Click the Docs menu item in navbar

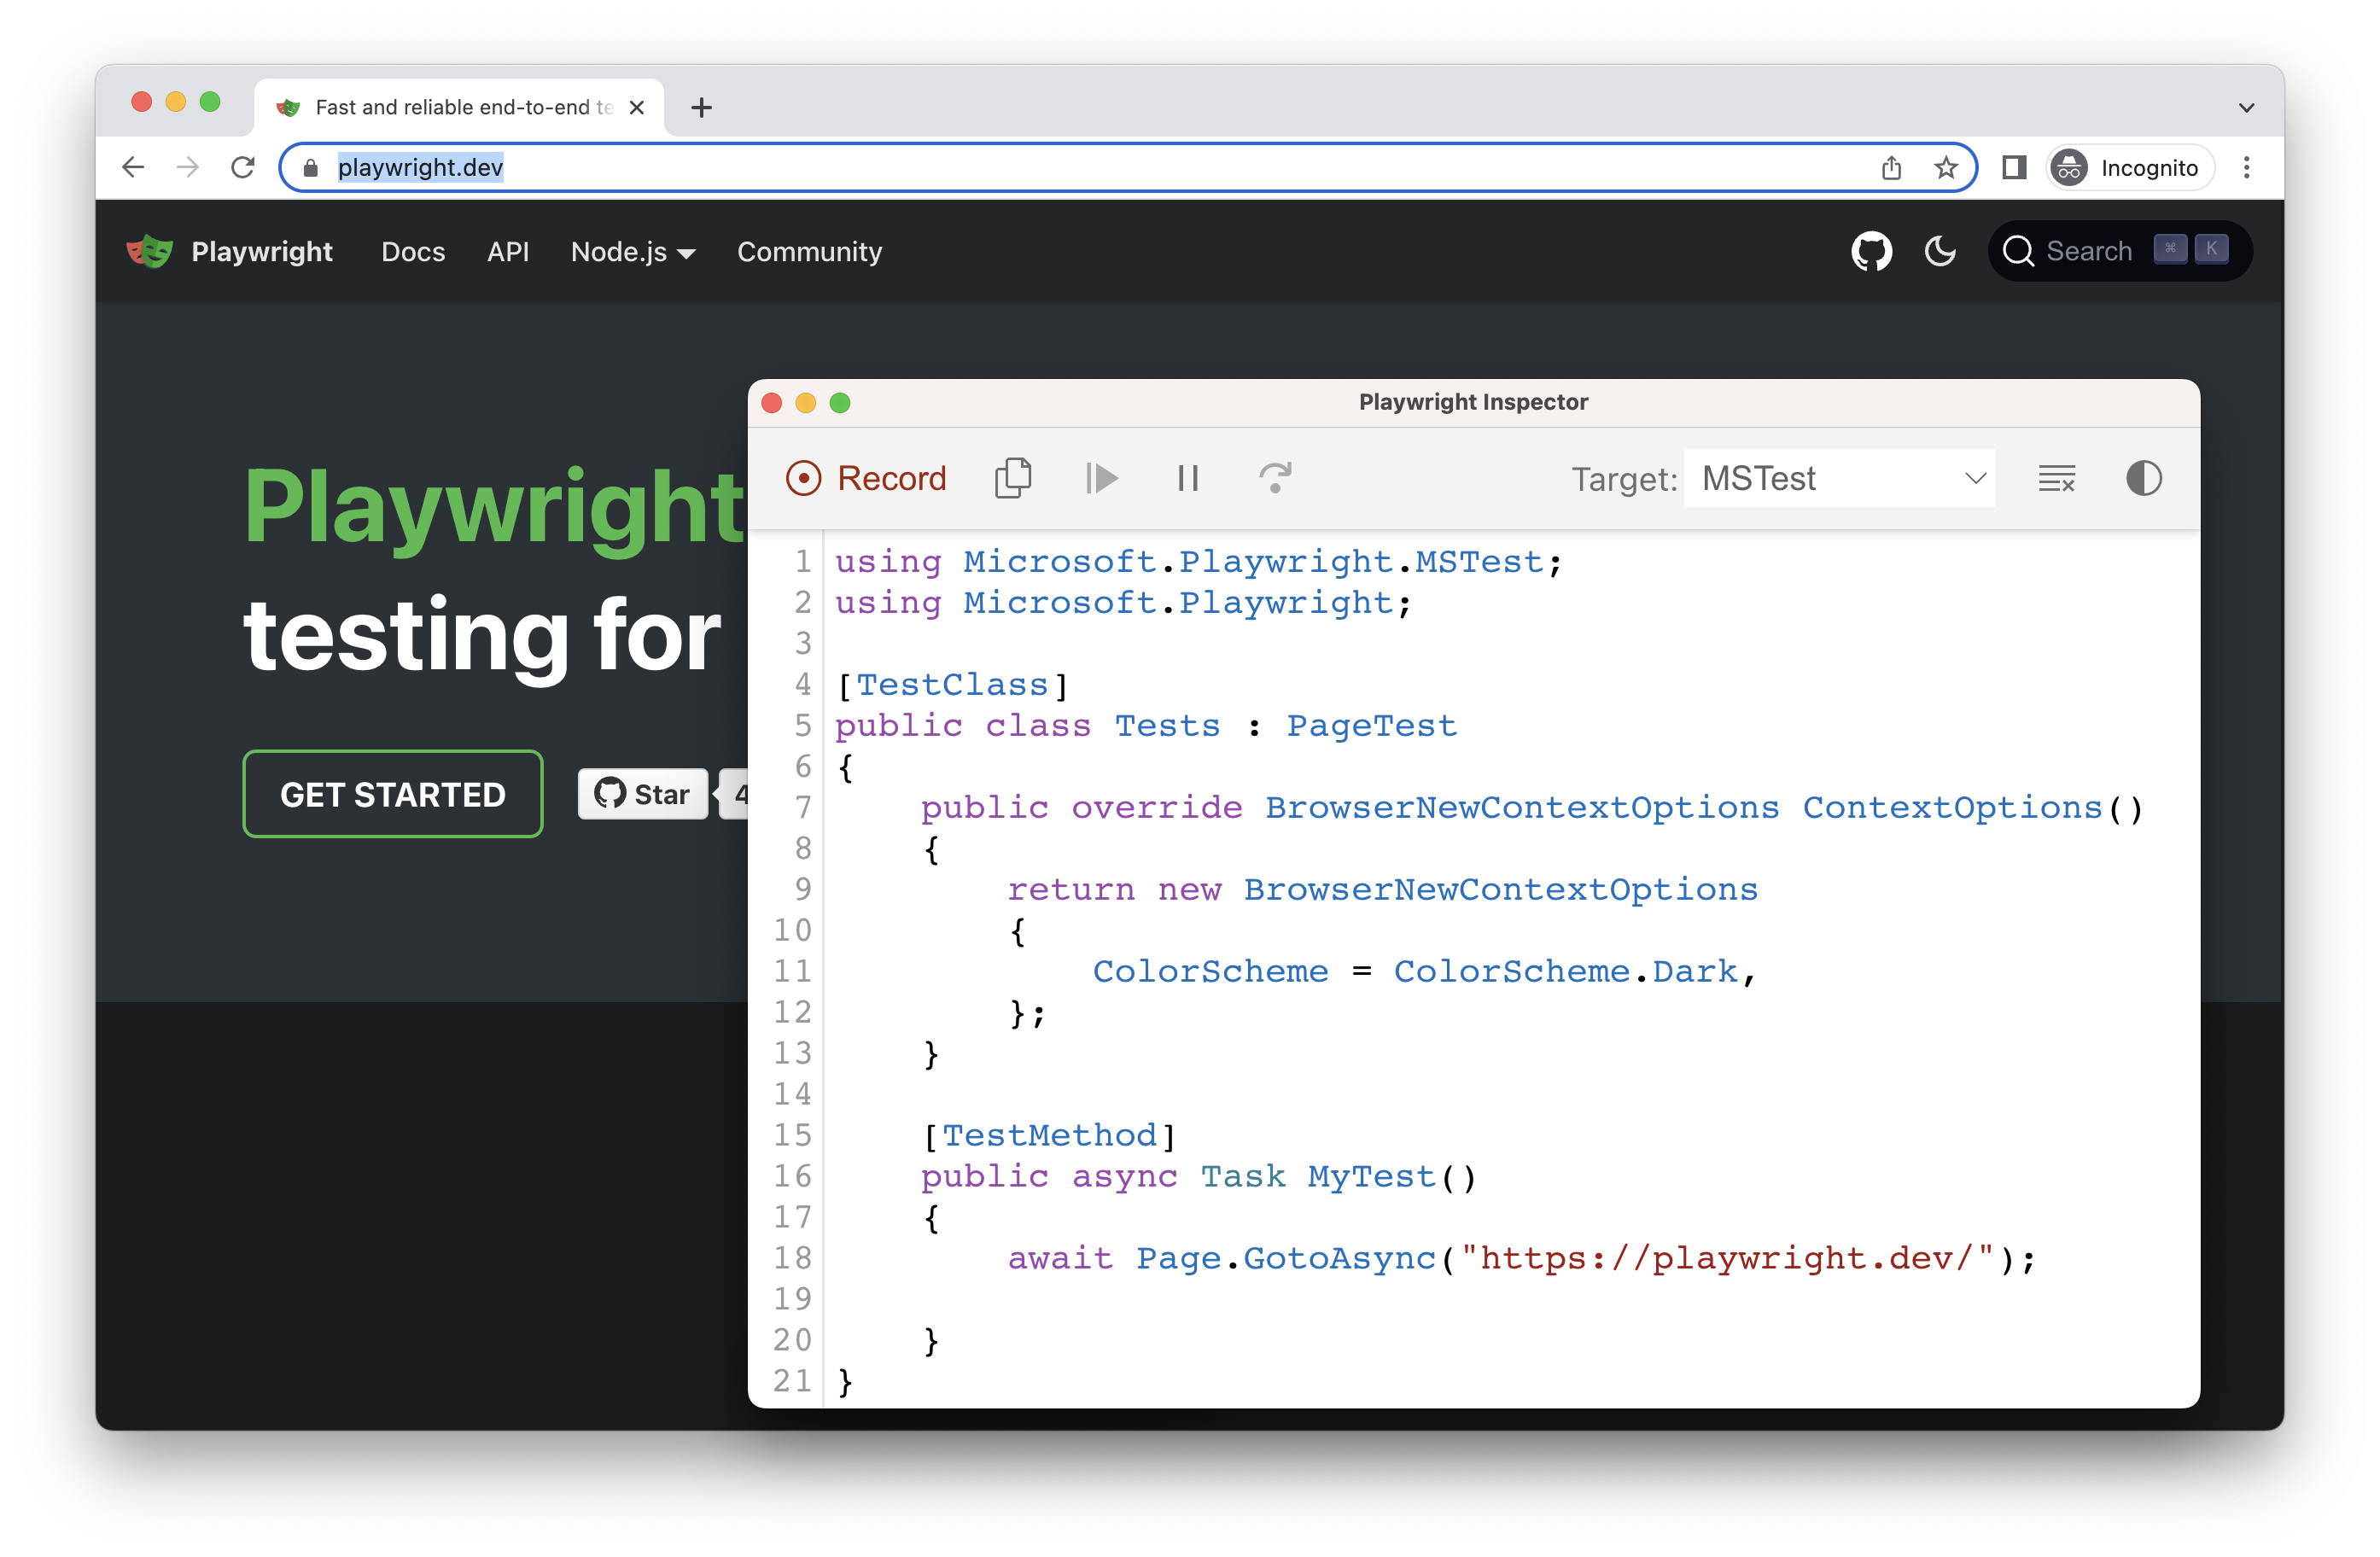tap(411, 252)
